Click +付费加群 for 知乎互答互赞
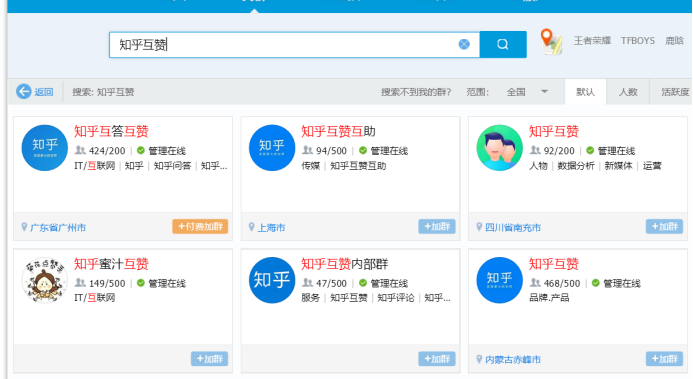693x379 pixels. (x=200, y=227)
